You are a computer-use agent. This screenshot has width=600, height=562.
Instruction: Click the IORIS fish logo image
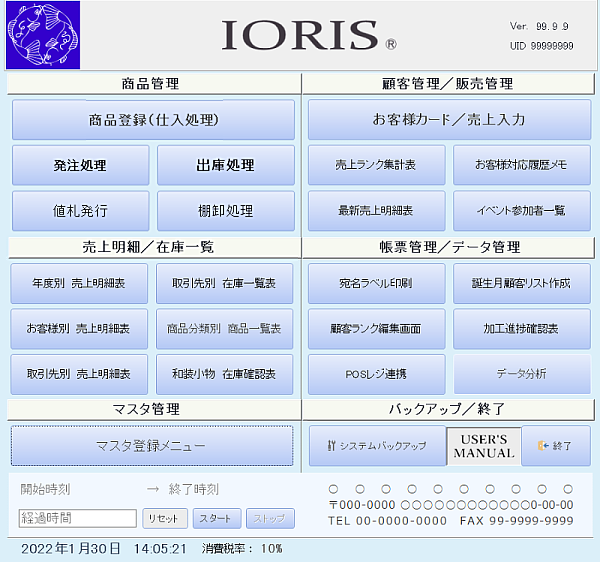(x=43, y=35)
